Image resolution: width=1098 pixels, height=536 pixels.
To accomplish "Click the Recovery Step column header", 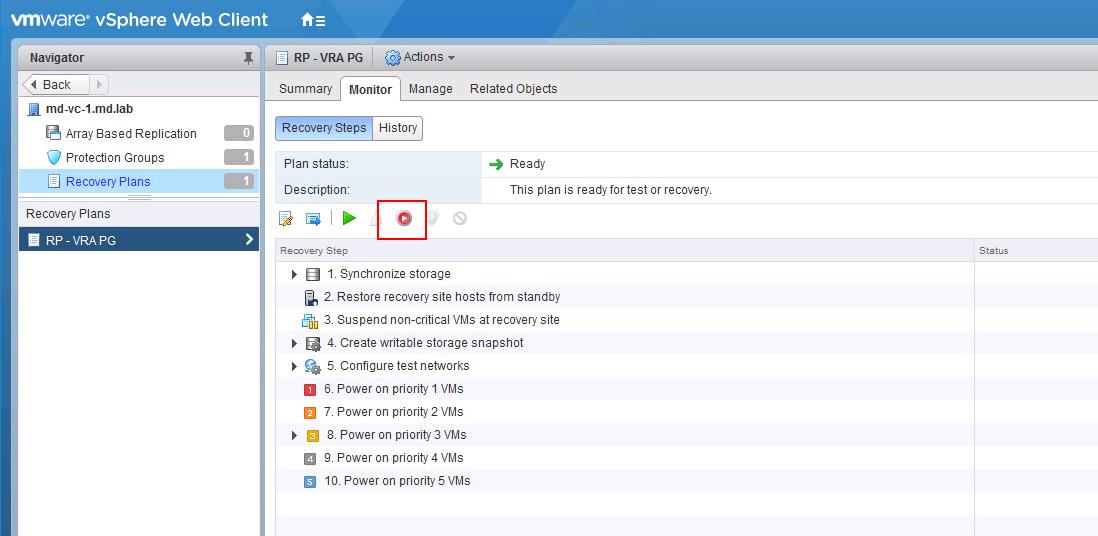I will point(625,251).
